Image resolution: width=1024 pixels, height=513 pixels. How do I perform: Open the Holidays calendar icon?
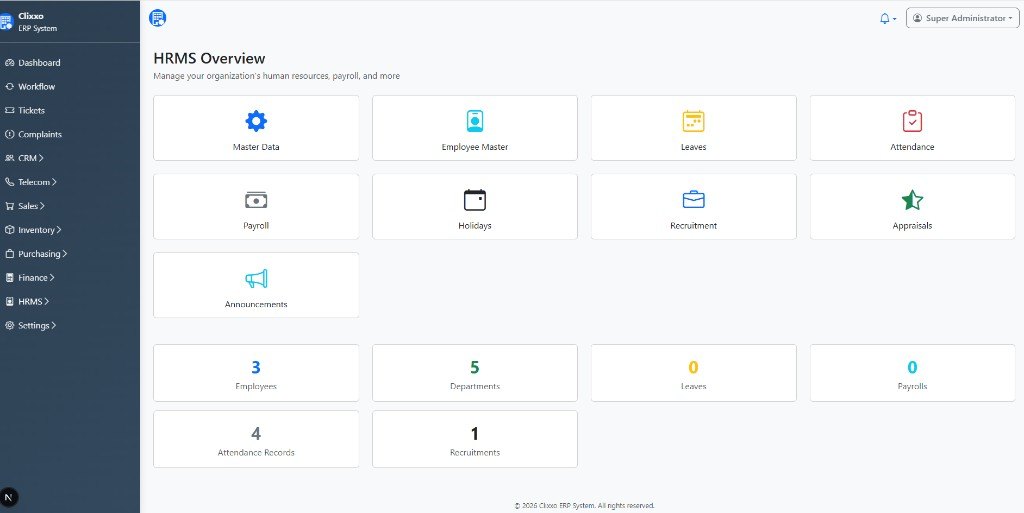point(475,200)
